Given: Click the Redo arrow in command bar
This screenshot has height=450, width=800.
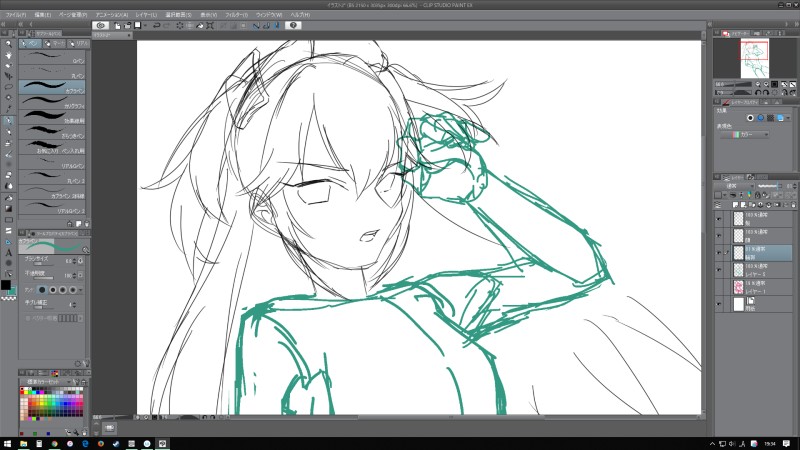Looking at the screenshot, I should (x=166, y=25).
